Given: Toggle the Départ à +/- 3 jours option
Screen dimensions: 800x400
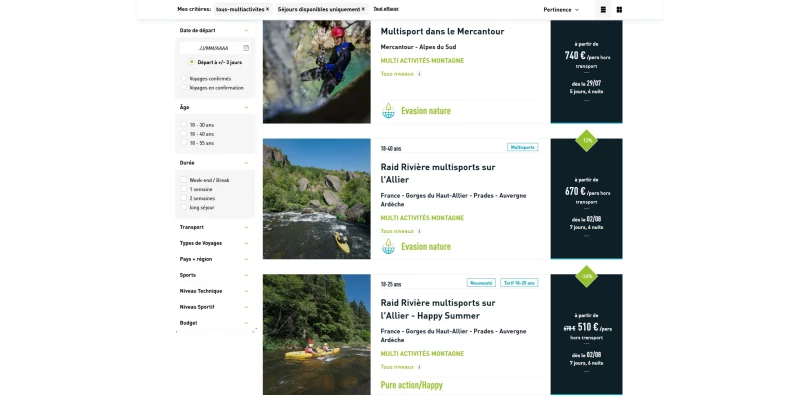Looking at the screenshot, I should [191, 62].
